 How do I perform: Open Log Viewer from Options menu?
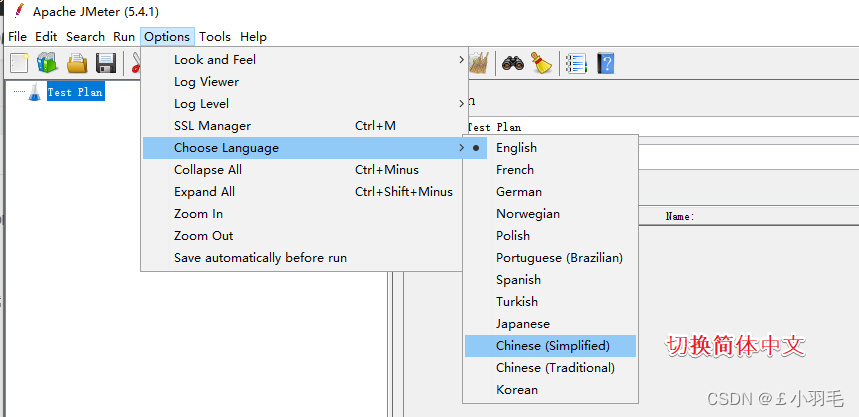tap(306, 82)
